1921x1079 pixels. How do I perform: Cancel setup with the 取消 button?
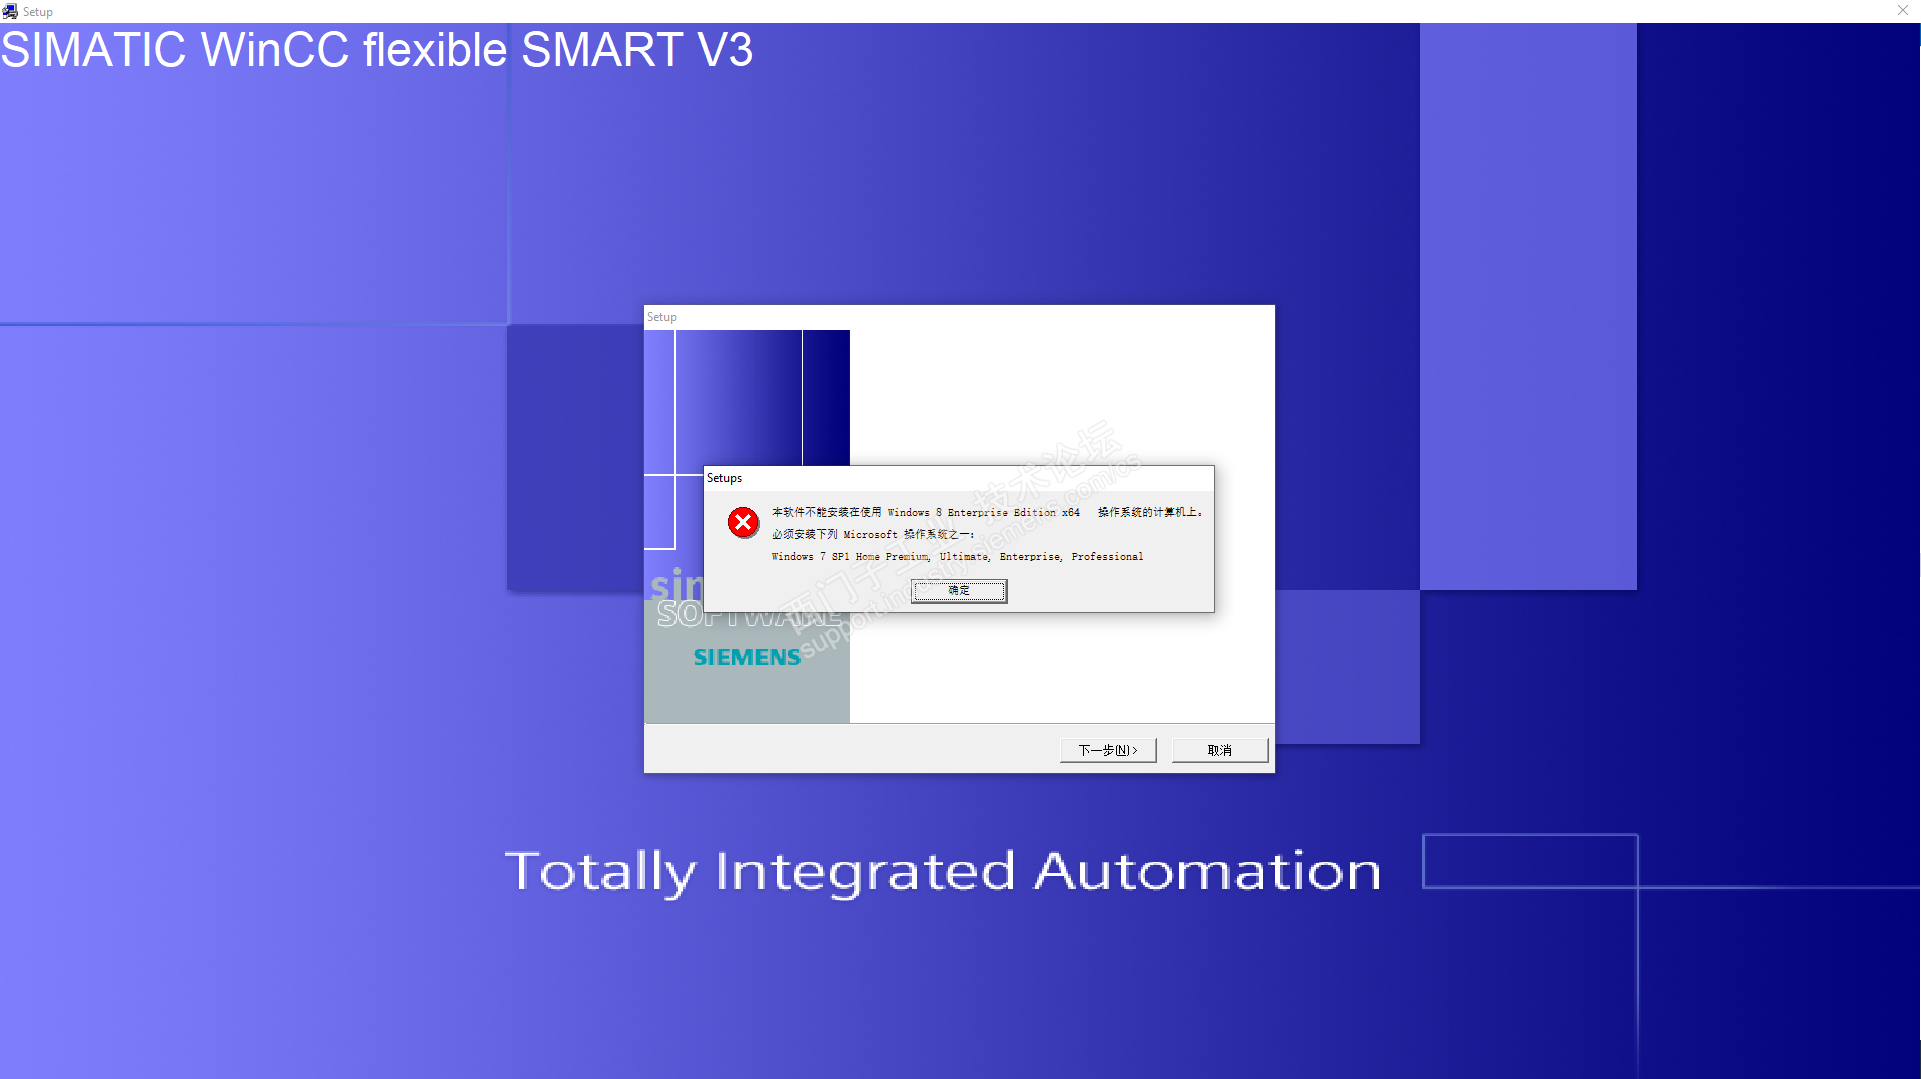tap(1219, 750)
